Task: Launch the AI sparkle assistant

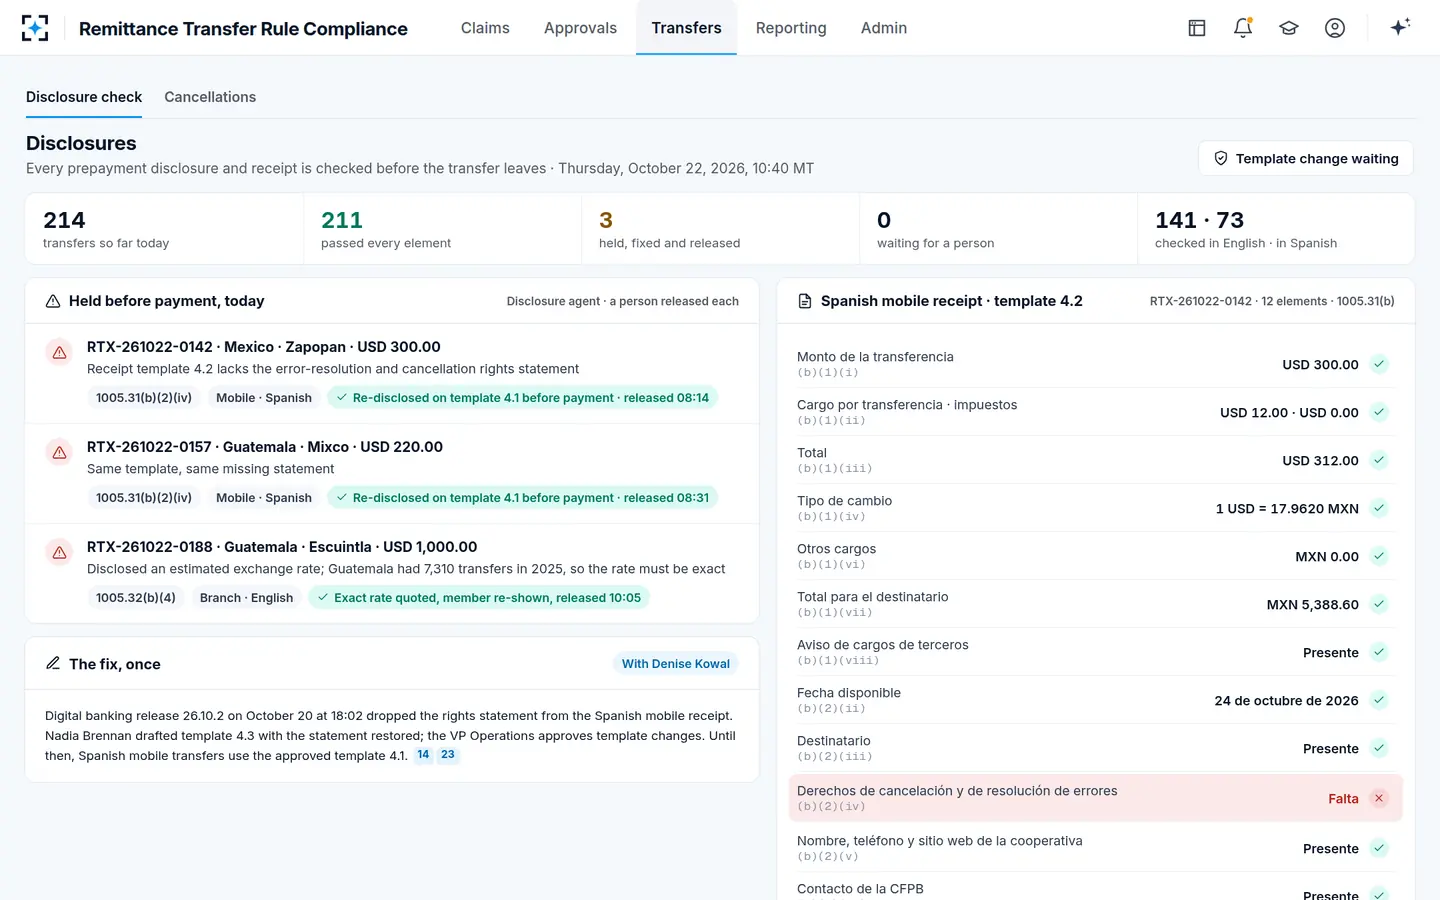Action: 1400,27
